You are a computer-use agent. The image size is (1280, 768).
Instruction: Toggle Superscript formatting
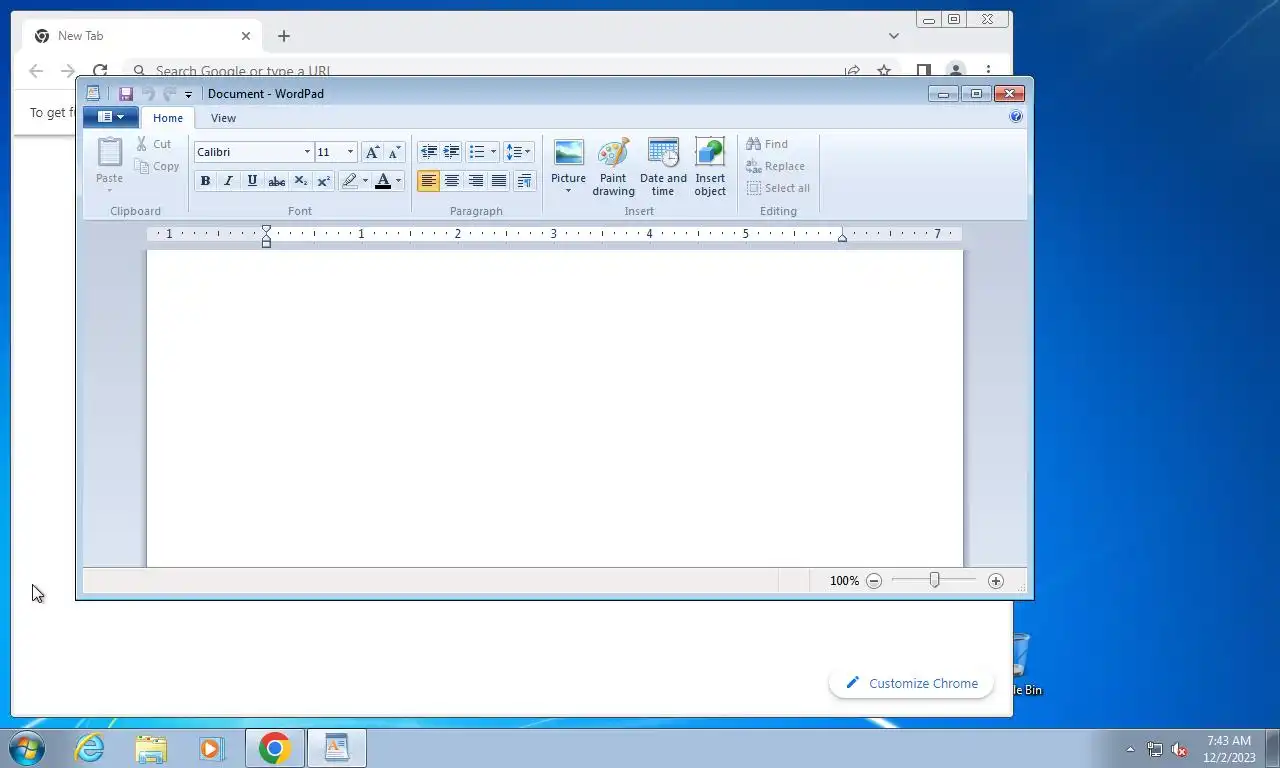[x=324, y=181]
